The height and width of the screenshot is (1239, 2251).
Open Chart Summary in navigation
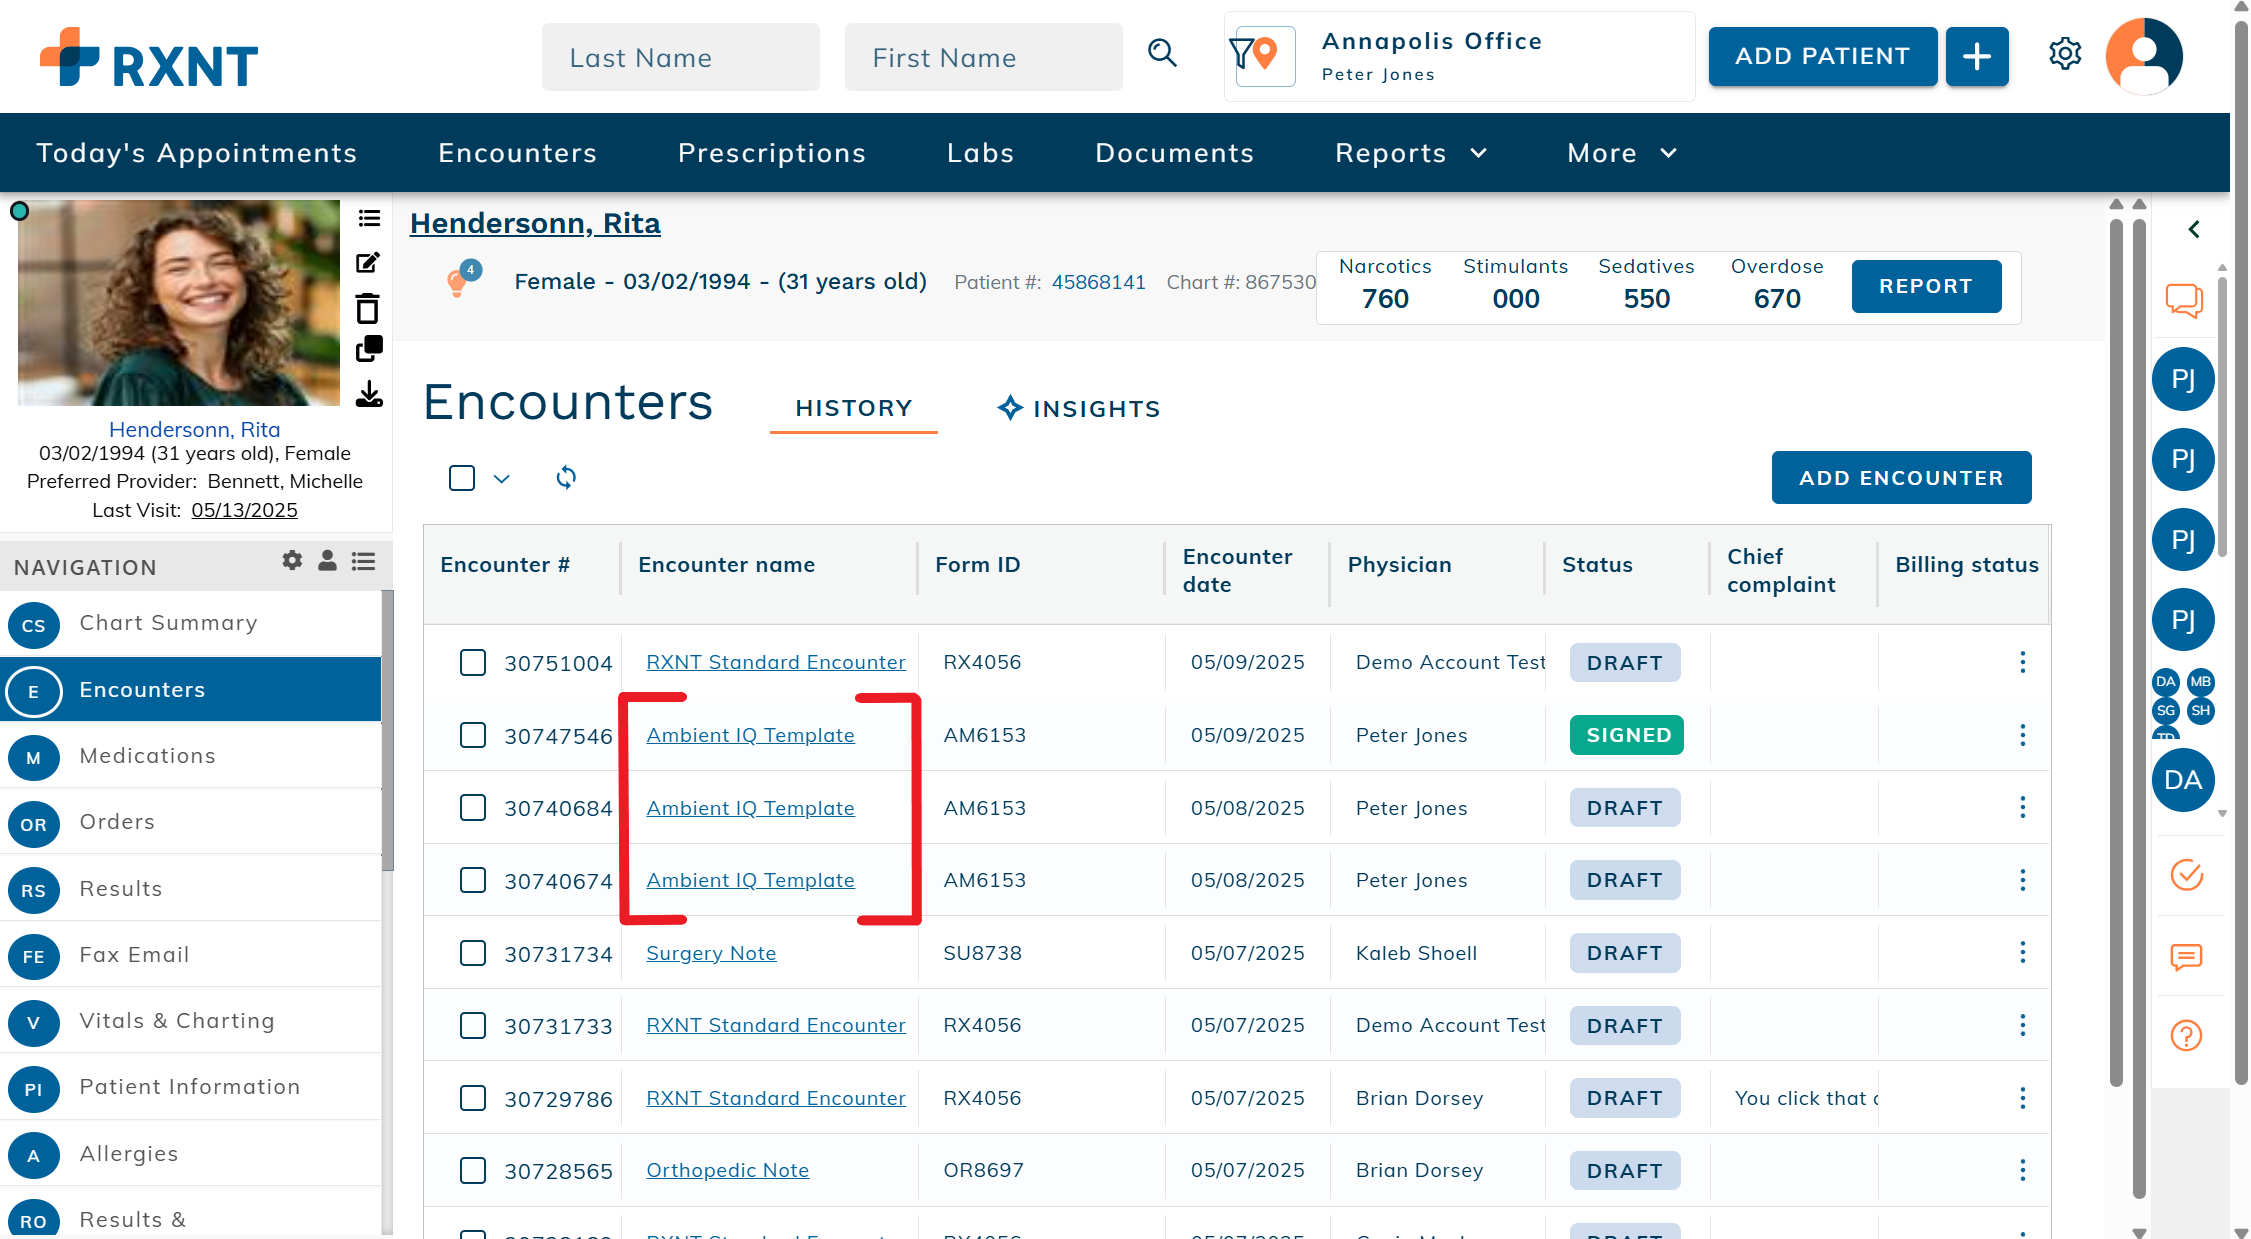[x=190, y=623]
